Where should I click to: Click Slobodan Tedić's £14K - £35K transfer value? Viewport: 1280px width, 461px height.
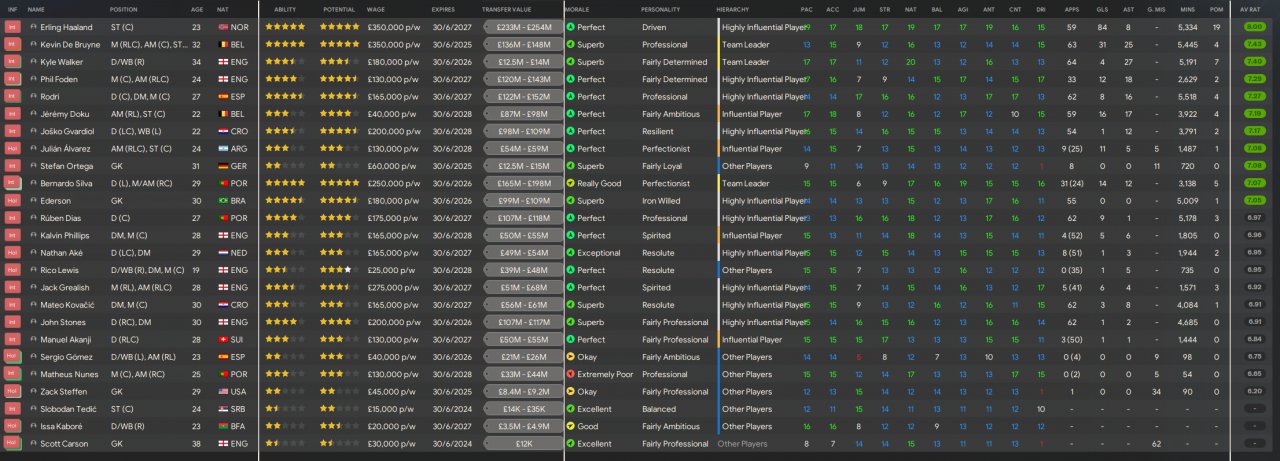[523, 410]
